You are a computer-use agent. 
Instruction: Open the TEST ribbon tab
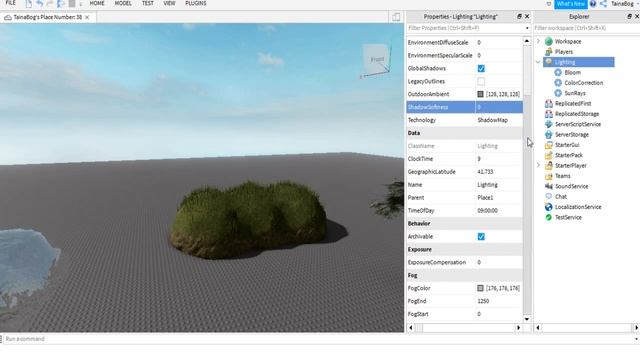(x=148, y=3)
